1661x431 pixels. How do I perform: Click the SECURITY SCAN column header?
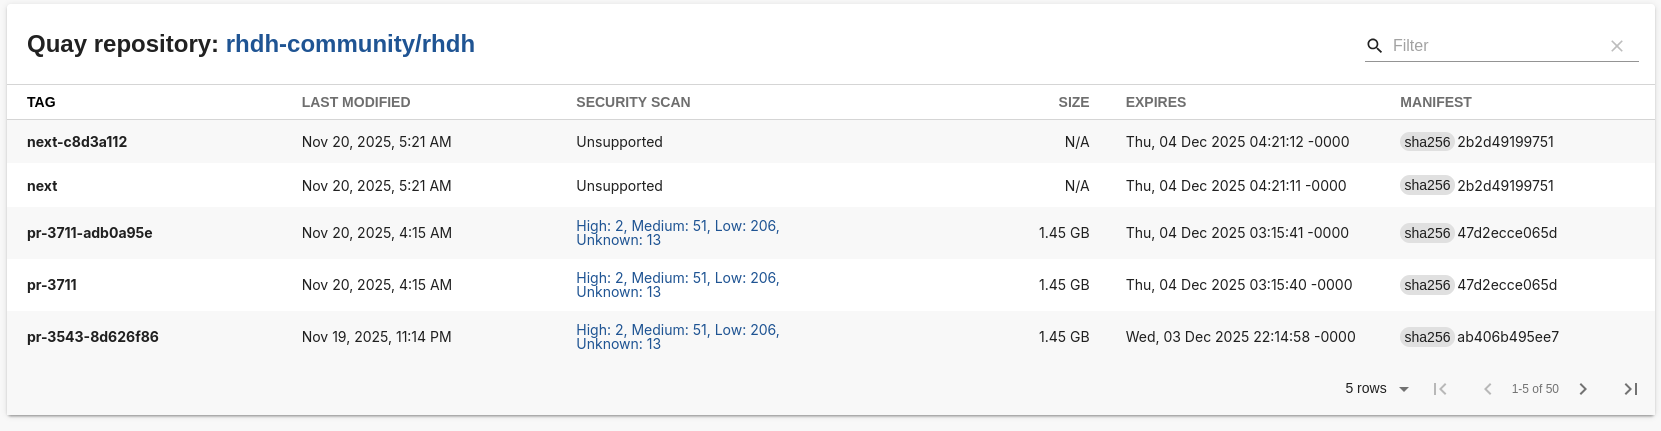(633, 102)
